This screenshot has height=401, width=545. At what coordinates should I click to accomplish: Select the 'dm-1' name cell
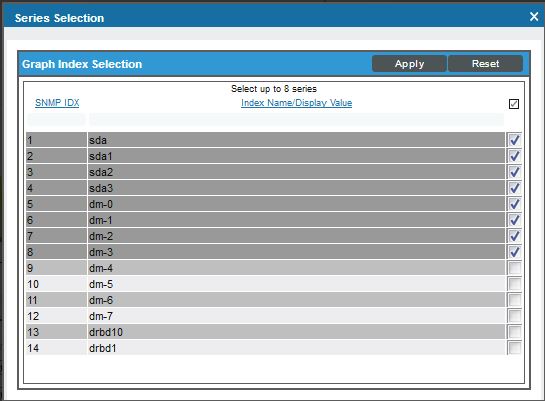pyautogui.click(x=296, y=220)
